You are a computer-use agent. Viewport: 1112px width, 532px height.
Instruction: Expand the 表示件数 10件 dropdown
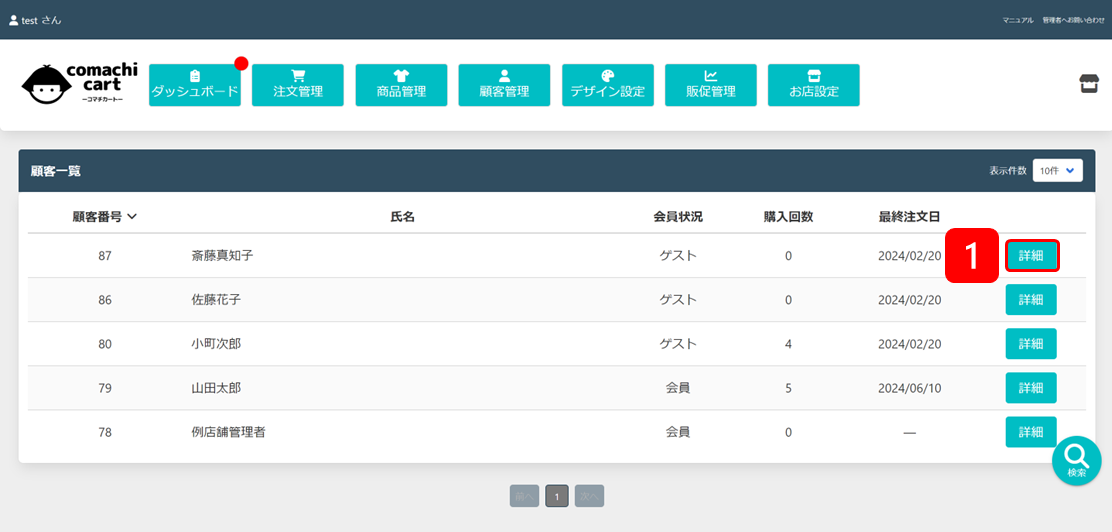click(1057, 170)
